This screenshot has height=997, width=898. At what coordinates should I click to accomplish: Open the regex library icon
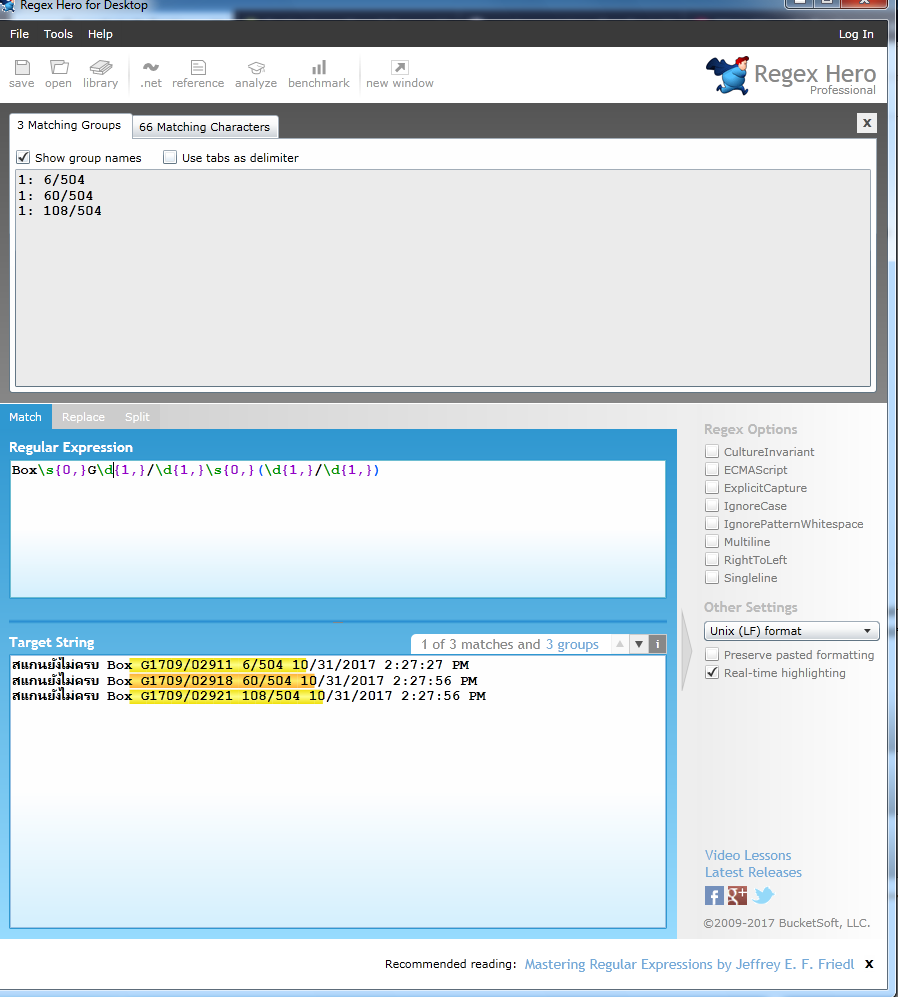click(x=101, y=68)
